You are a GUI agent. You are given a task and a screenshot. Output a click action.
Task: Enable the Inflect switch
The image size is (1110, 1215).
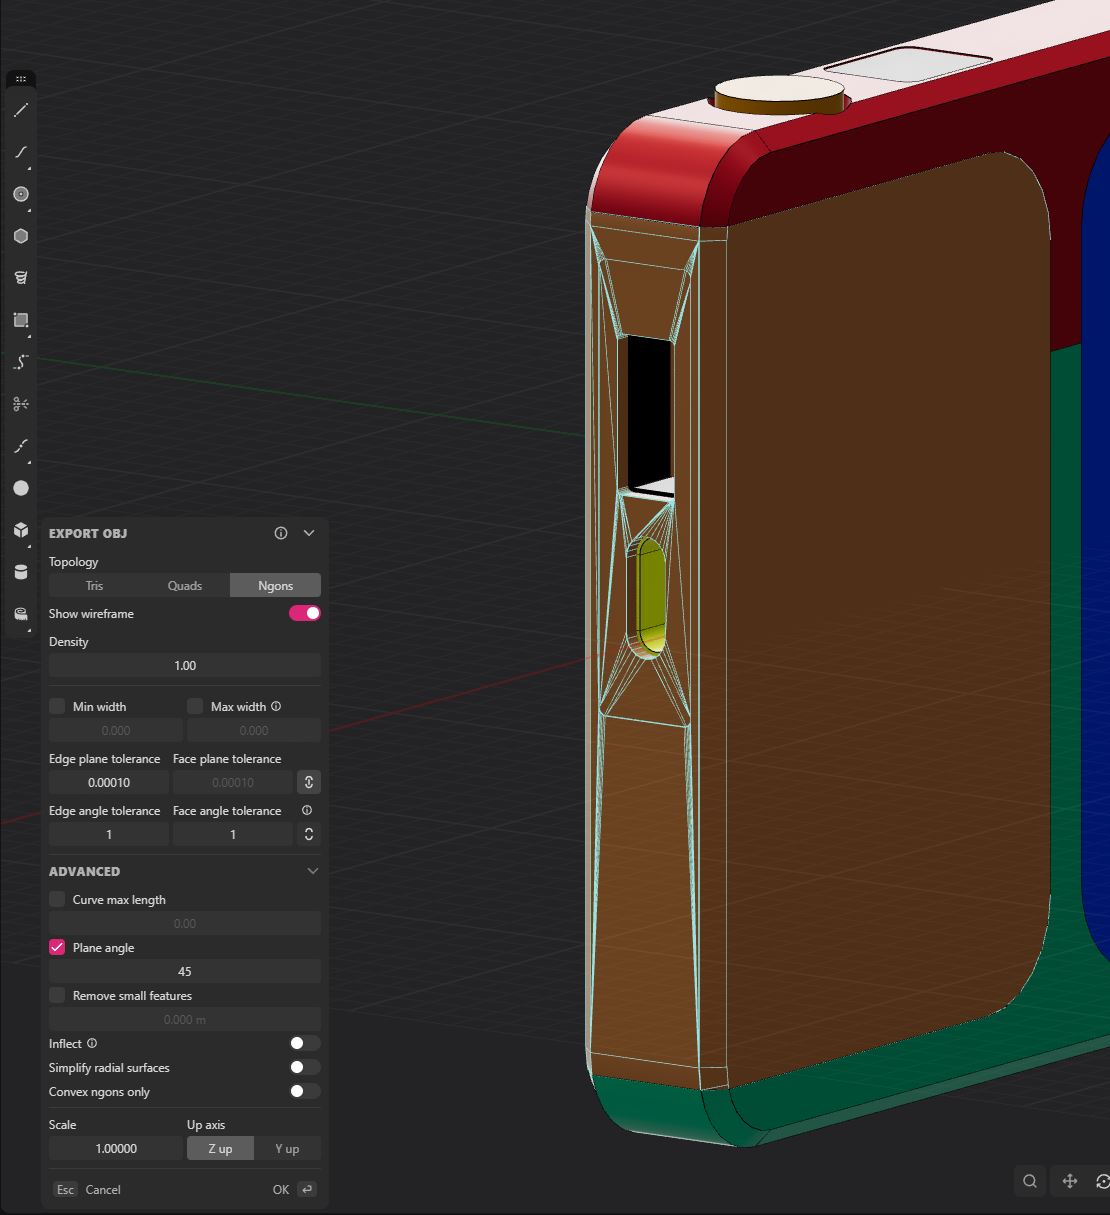point(305,1043)
